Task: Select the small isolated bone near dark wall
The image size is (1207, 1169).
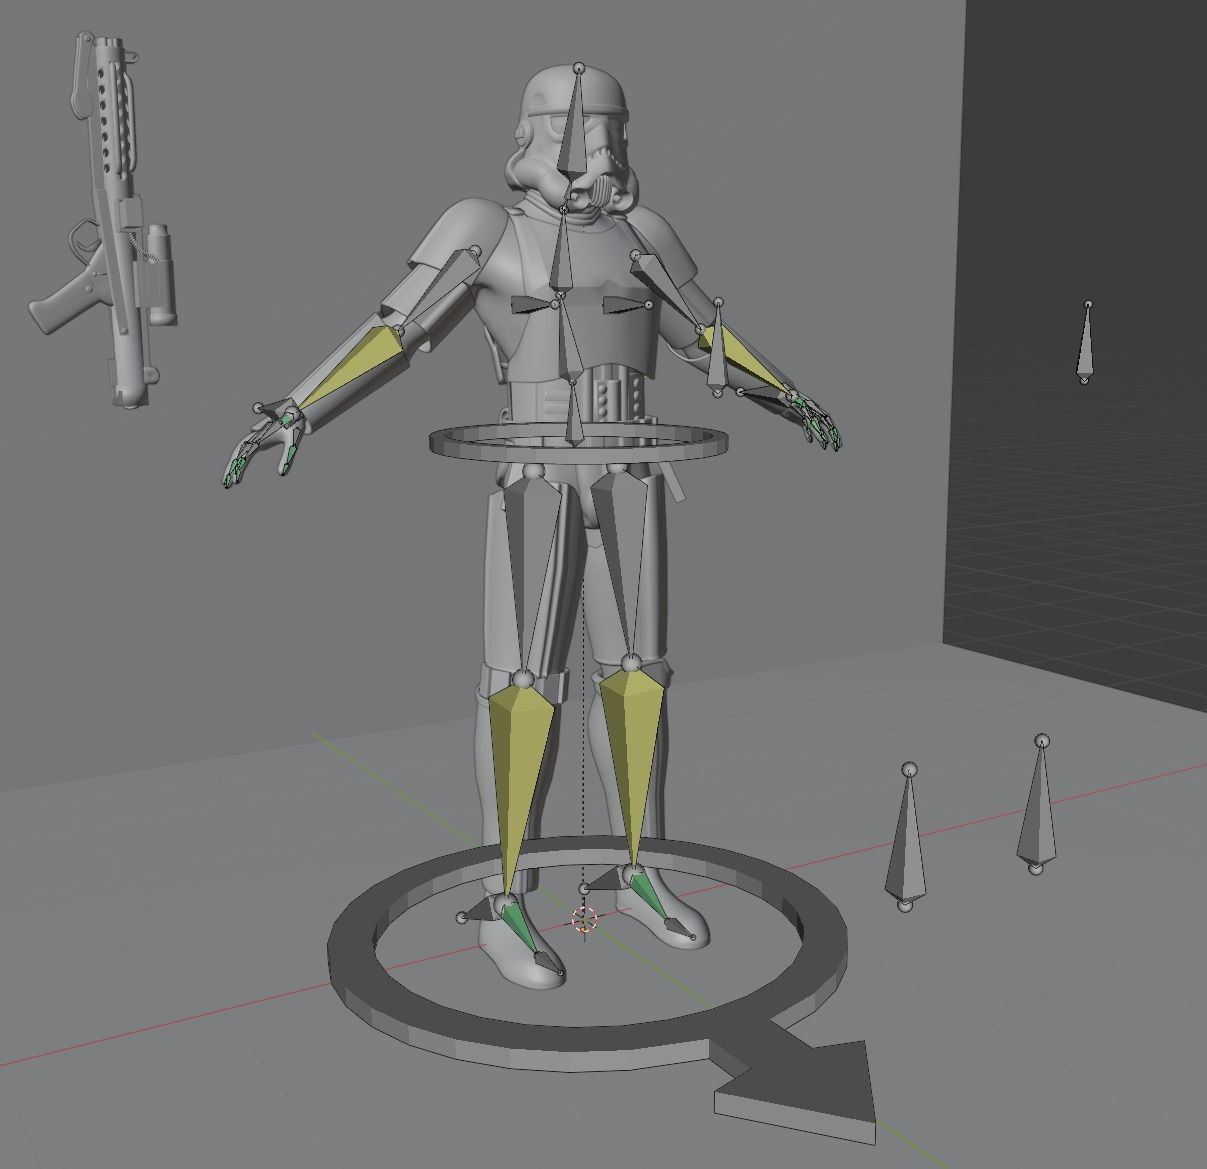Action: 1086,342
